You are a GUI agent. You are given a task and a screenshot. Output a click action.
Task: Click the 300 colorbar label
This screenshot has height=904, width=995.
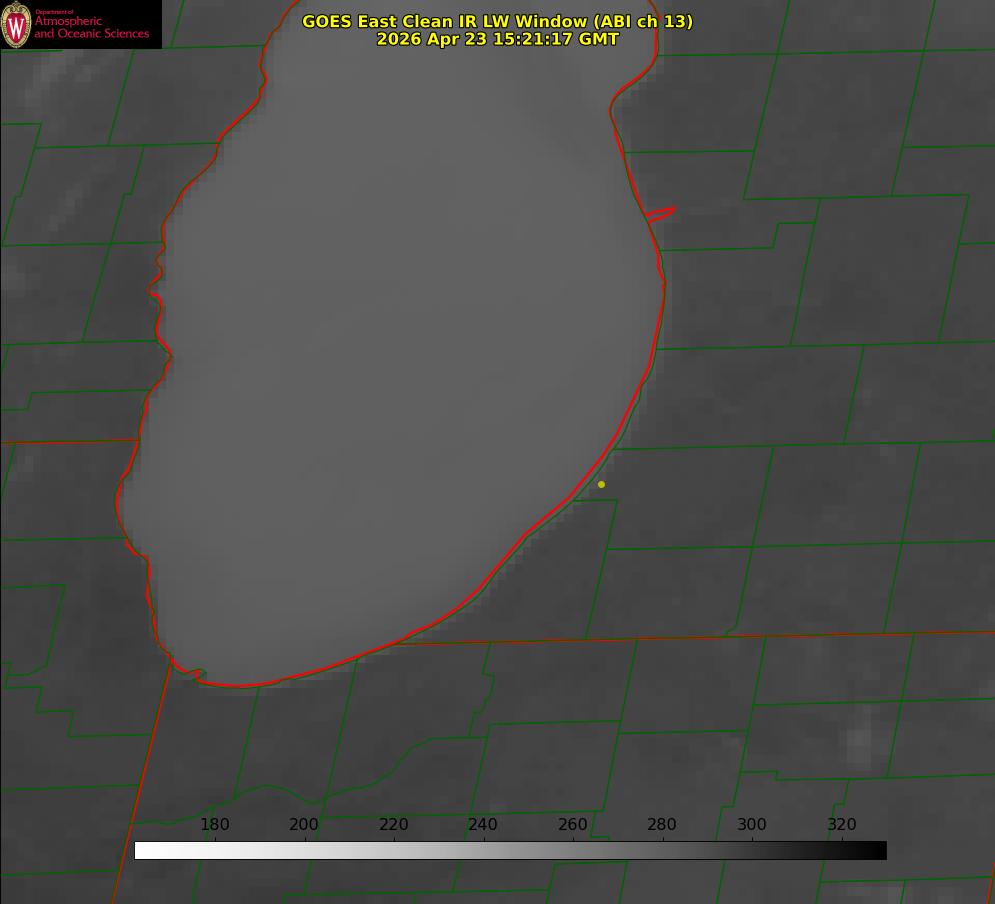point(752,824)
